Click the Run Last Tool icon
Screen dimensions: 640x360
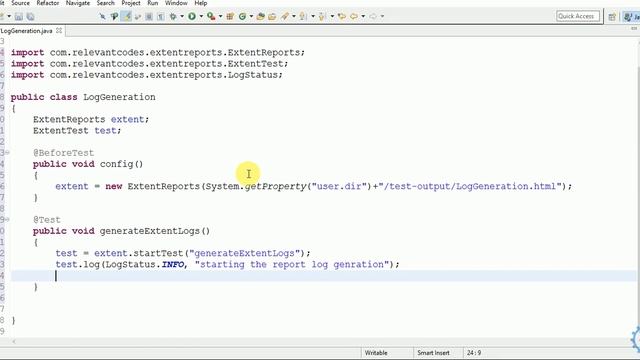[x=211, y=16]
